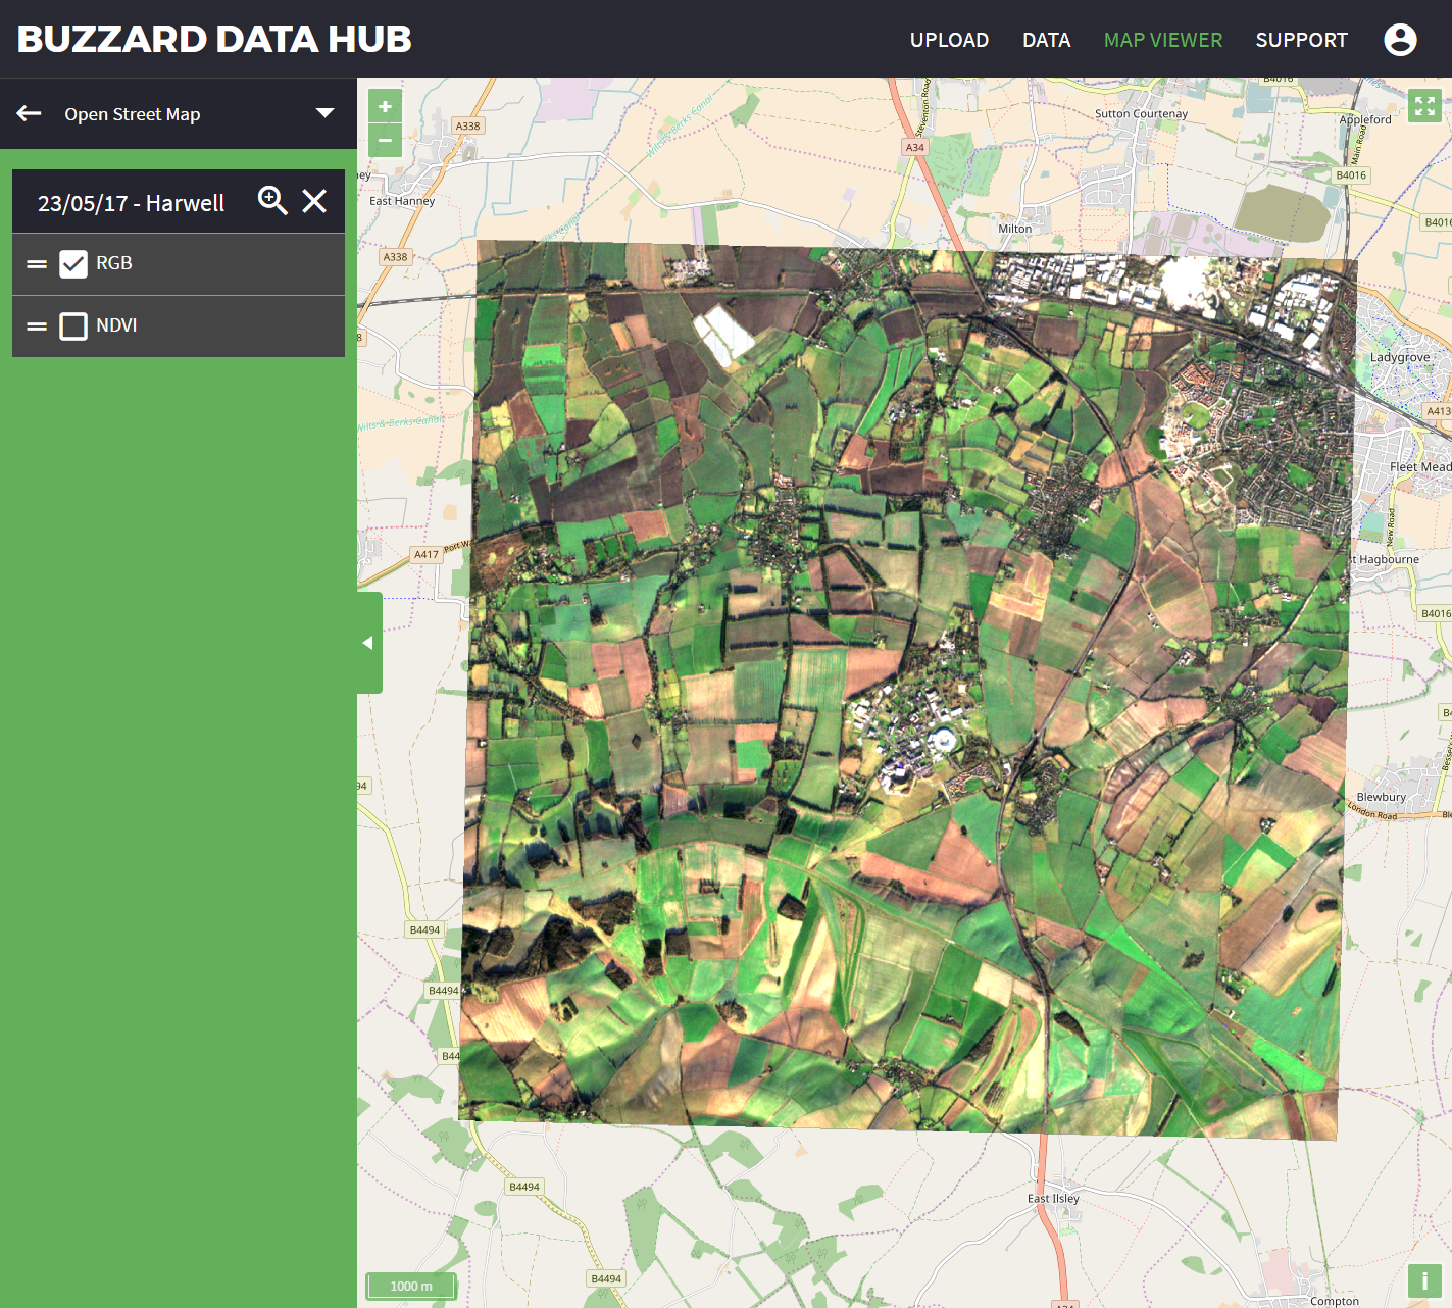Grab the RGB layer reorder handle
1452x1308 pixels.
point(37,264)
